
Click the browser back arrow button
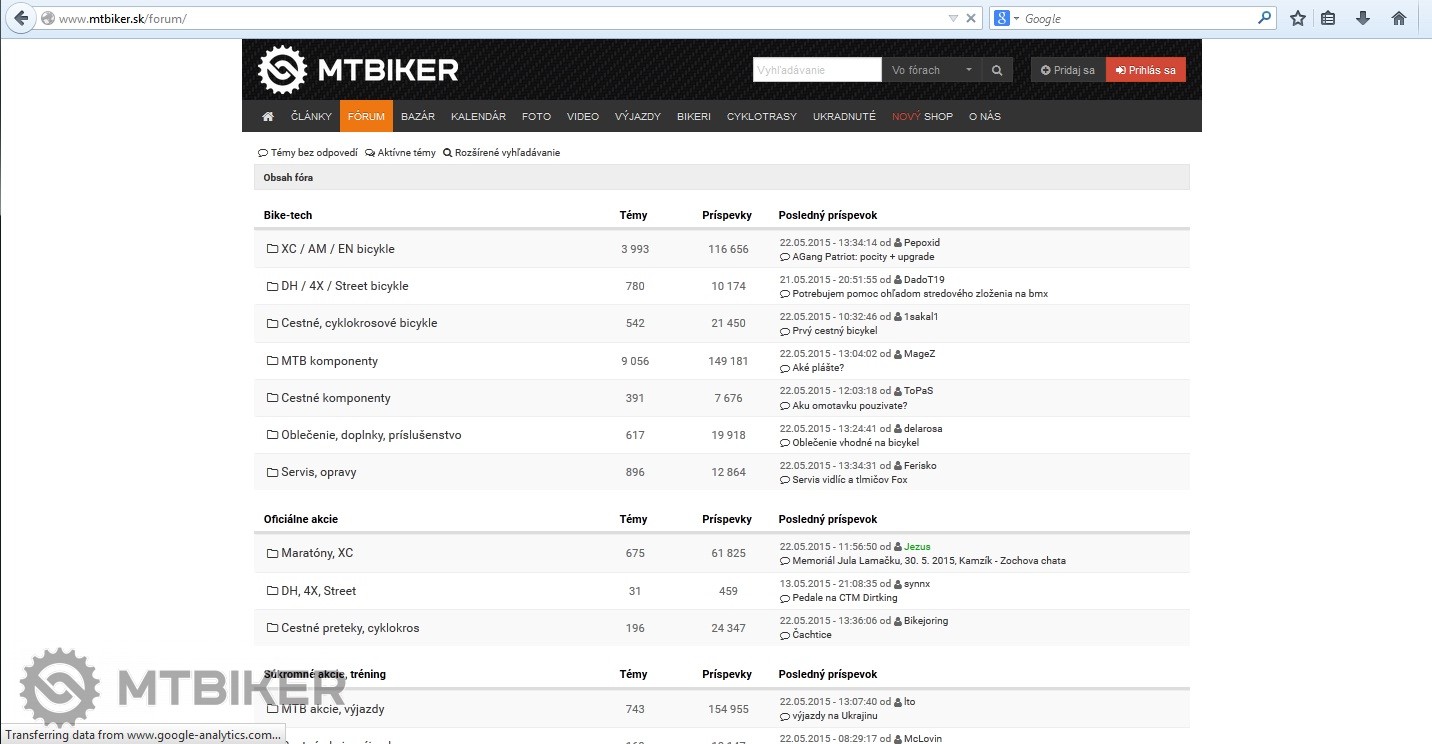point(21,18)
